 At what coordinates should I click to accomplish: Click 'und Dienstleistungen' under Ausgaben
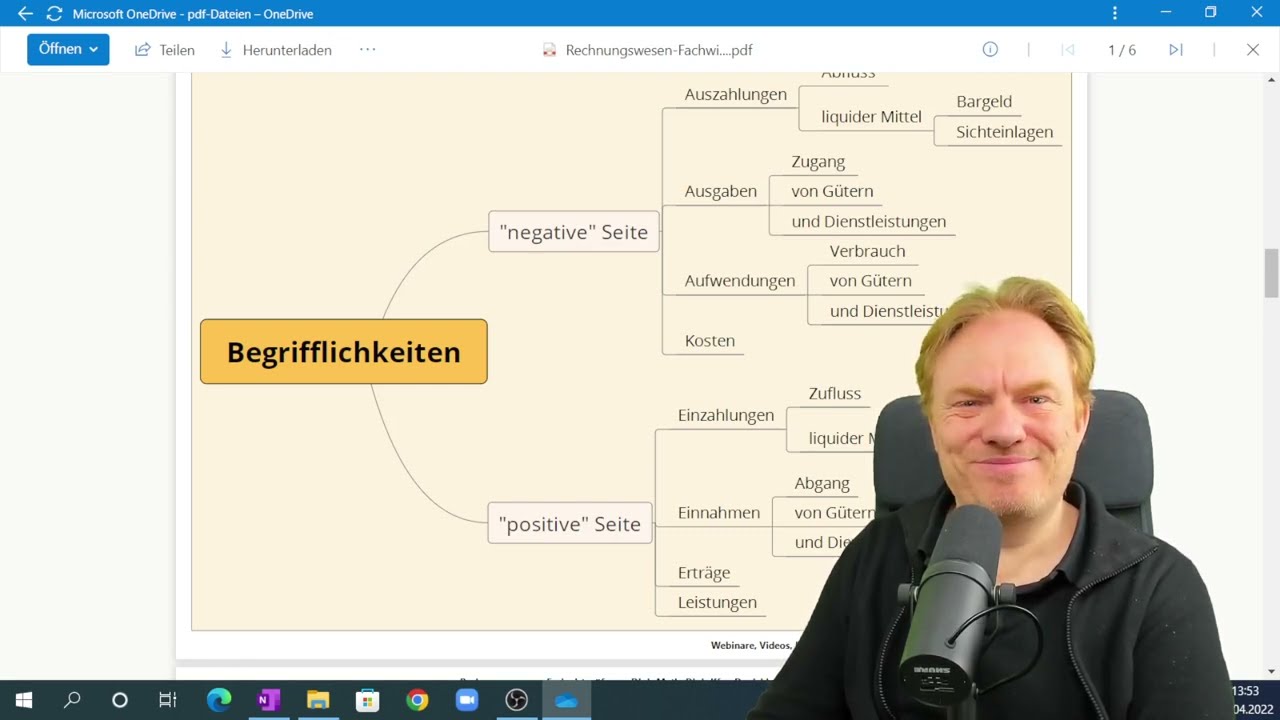pos(868,222)
